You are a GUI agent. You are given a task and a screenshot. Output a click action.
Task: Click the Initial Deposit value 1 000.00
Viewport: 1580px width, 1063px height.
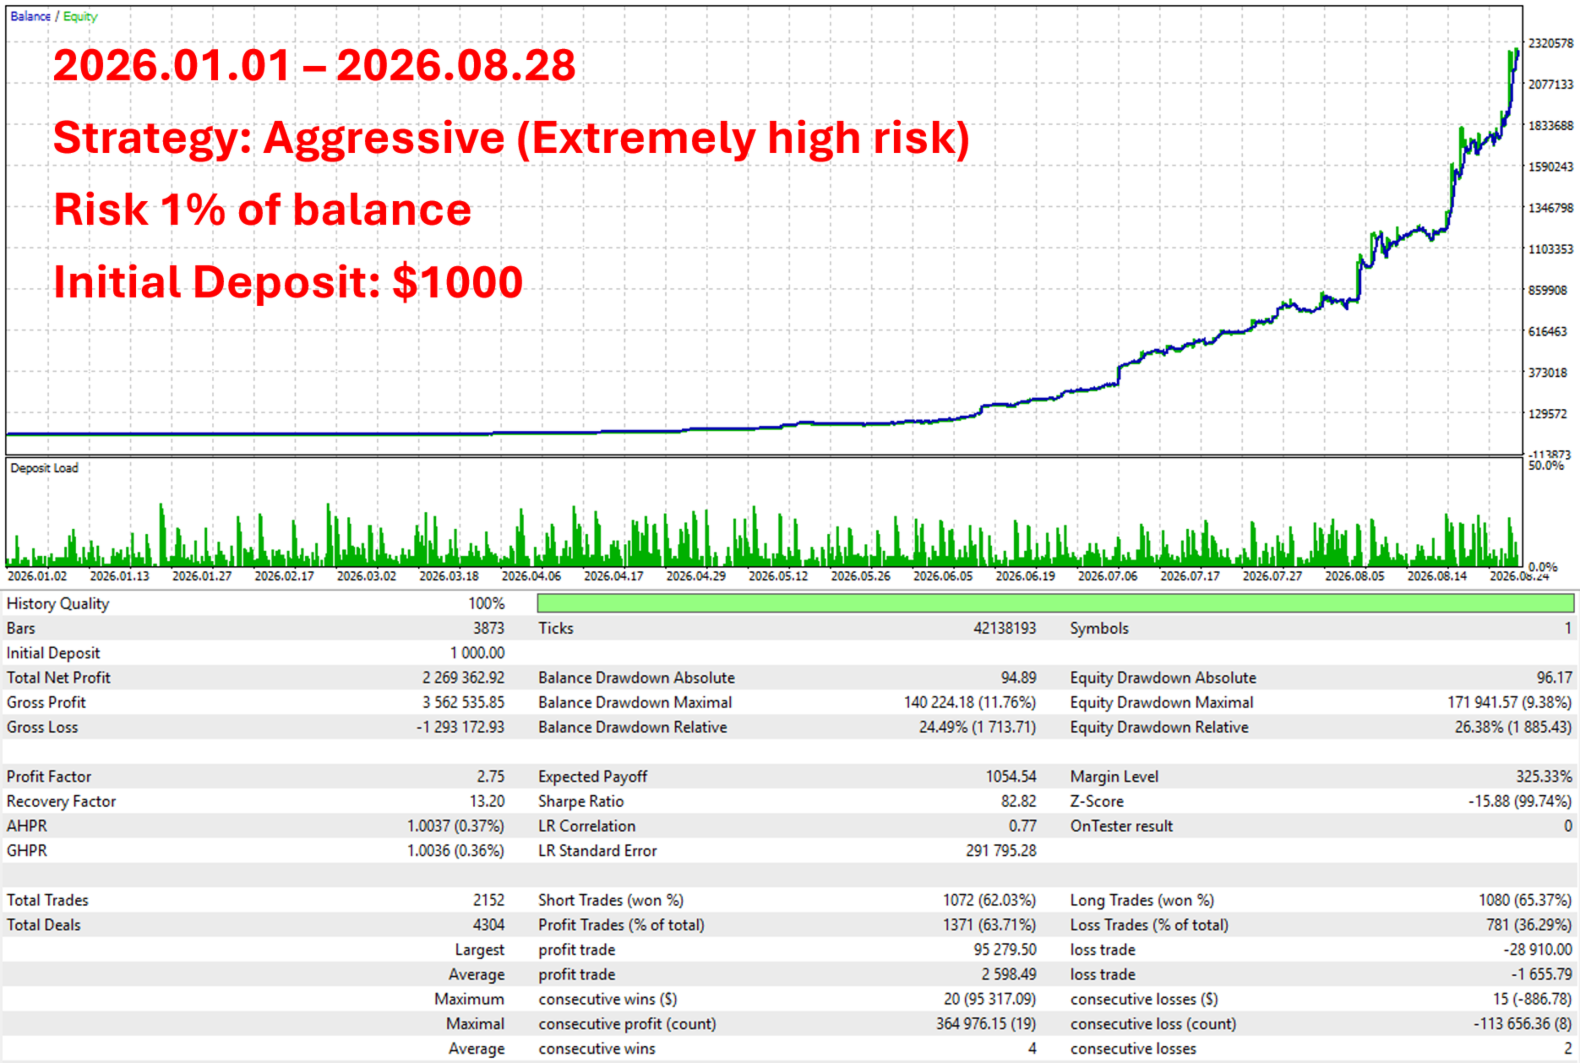(x=477, y=653)
